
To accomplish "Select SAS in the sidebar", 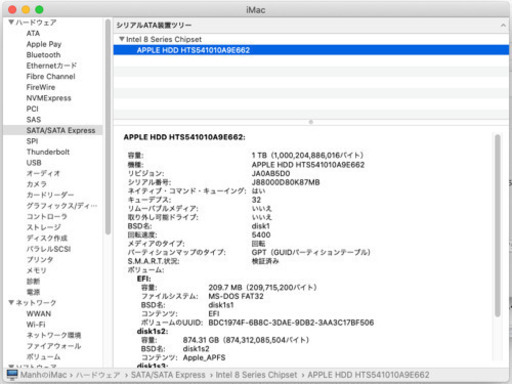I will click(34, 120).
